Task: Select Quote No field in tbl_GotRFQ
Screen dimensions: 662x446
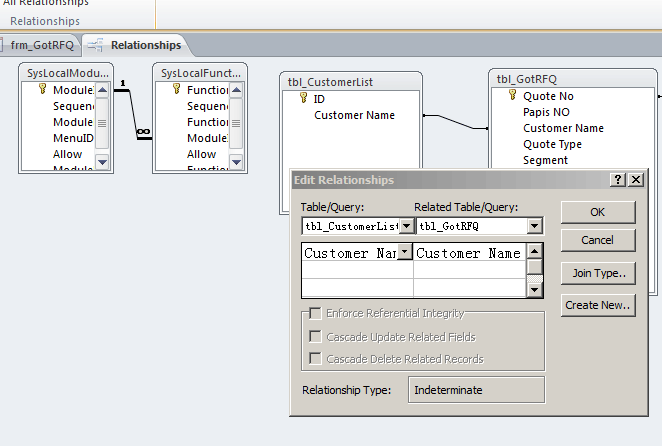Action: (x=548, y=96)
